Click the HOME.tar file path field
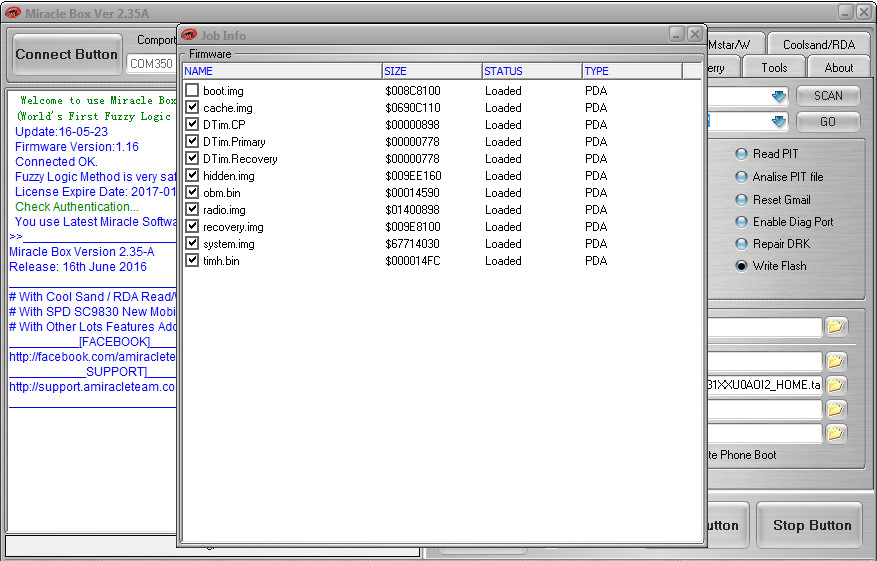 coord(765,385)
